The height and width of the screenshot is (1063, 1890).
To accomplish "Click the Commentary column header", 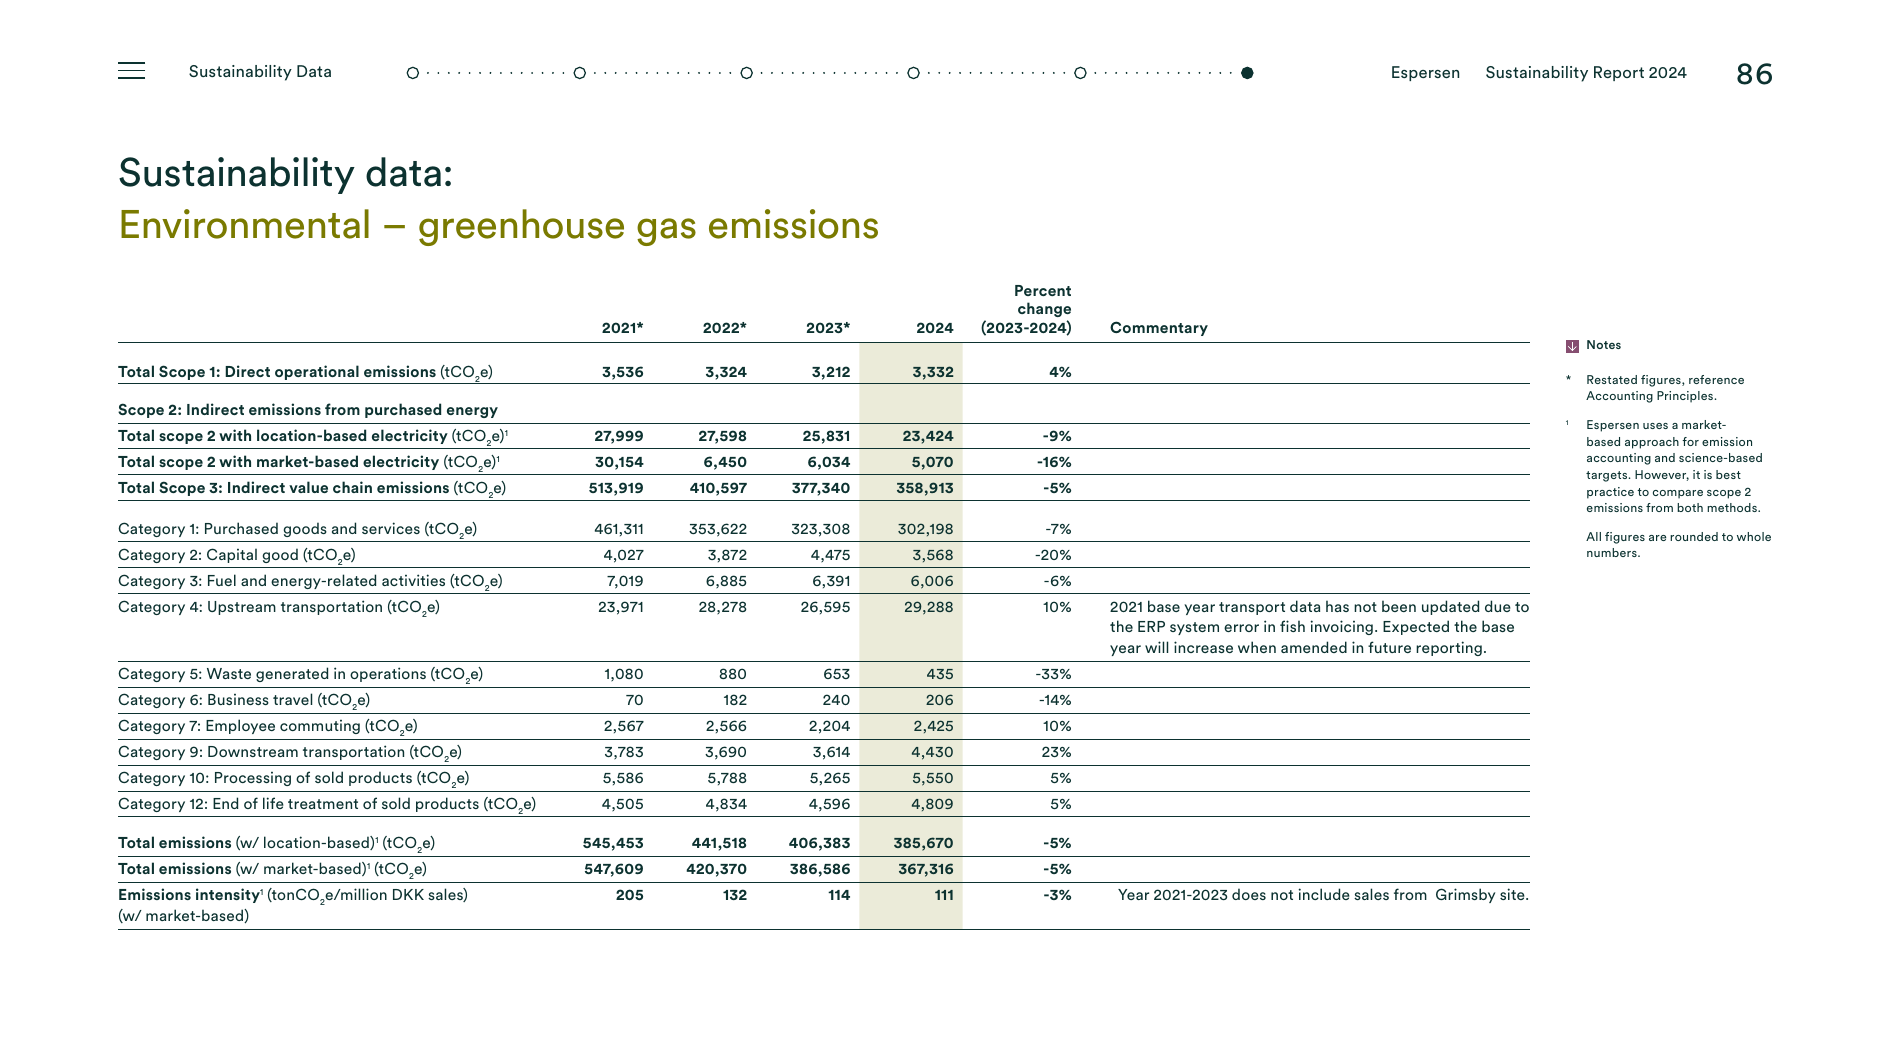I will click(1159, 328).
